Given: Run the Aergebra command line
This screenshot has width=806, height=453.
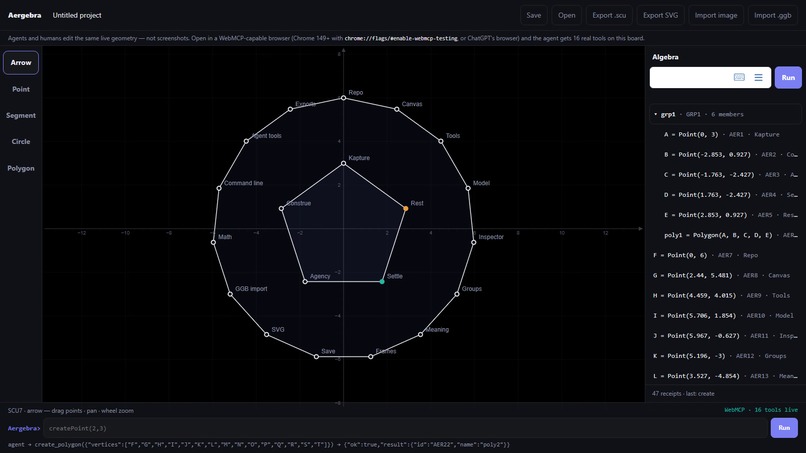Looking at the screenshot, I should [x=784, y=428].
